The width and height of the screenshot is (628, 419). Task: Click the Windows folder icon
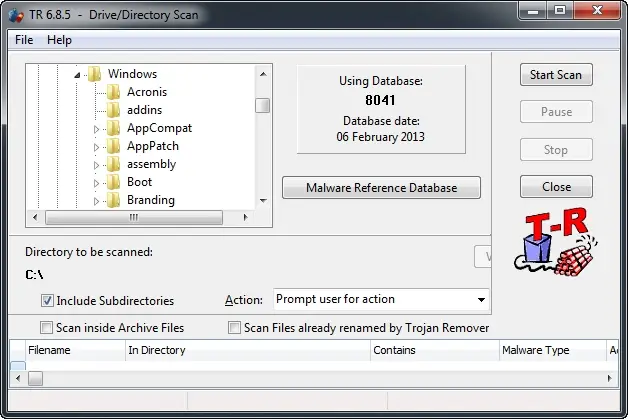[95, 74]
